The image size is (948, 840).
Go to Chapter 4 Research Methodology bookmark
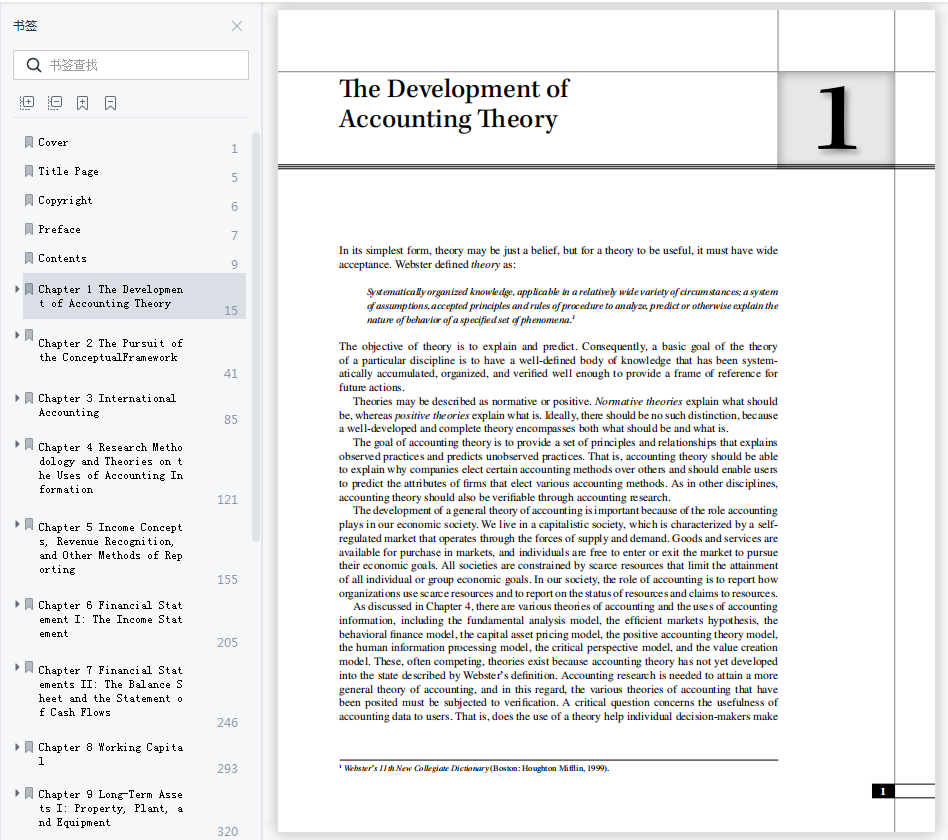tap(111, 468)
